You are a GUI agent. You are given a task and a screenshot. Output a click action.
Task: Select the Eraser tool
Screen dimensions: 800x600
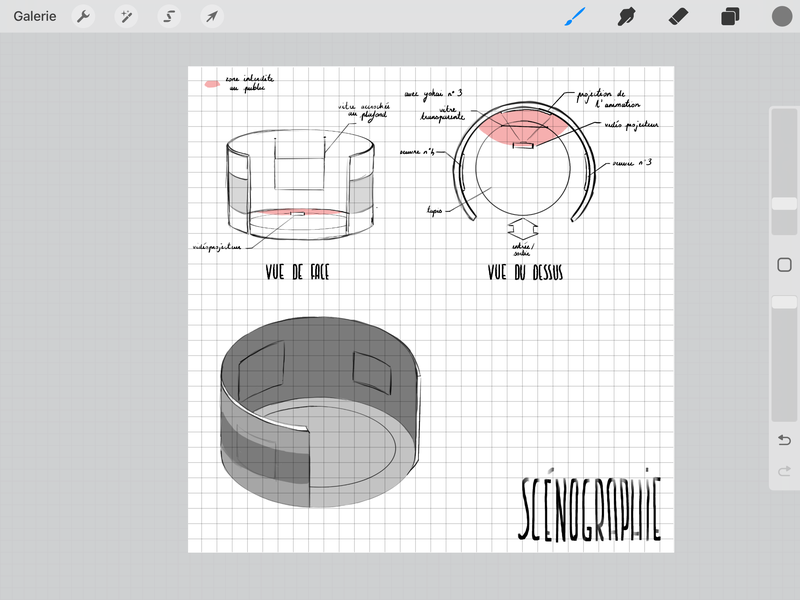[679, 17]
